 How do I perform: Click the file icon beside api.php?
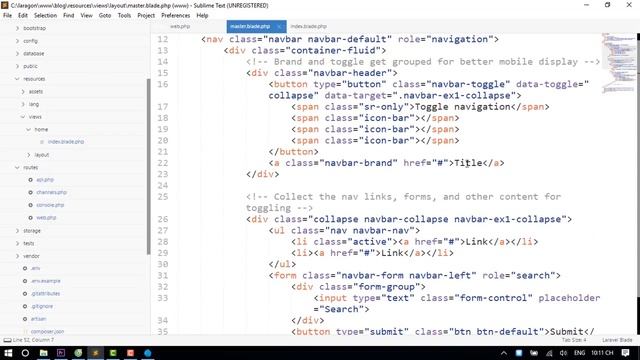[31, 180]
